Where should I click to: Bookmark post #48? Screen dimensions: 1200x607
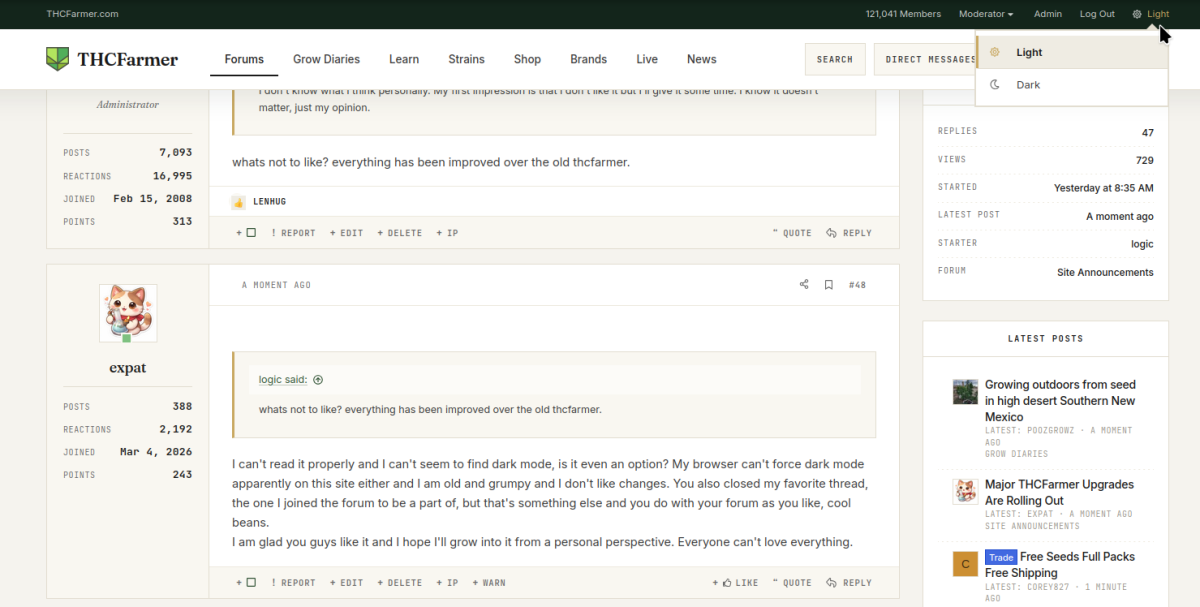(x=829, y=285)
